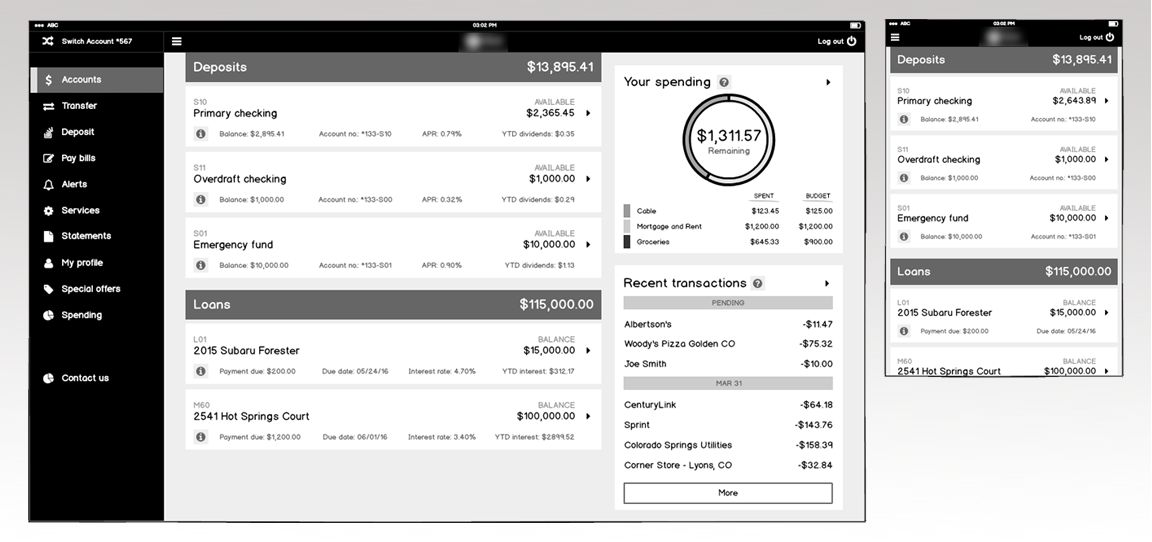Click the Switch Account shuffle icon

coord(48,41)
